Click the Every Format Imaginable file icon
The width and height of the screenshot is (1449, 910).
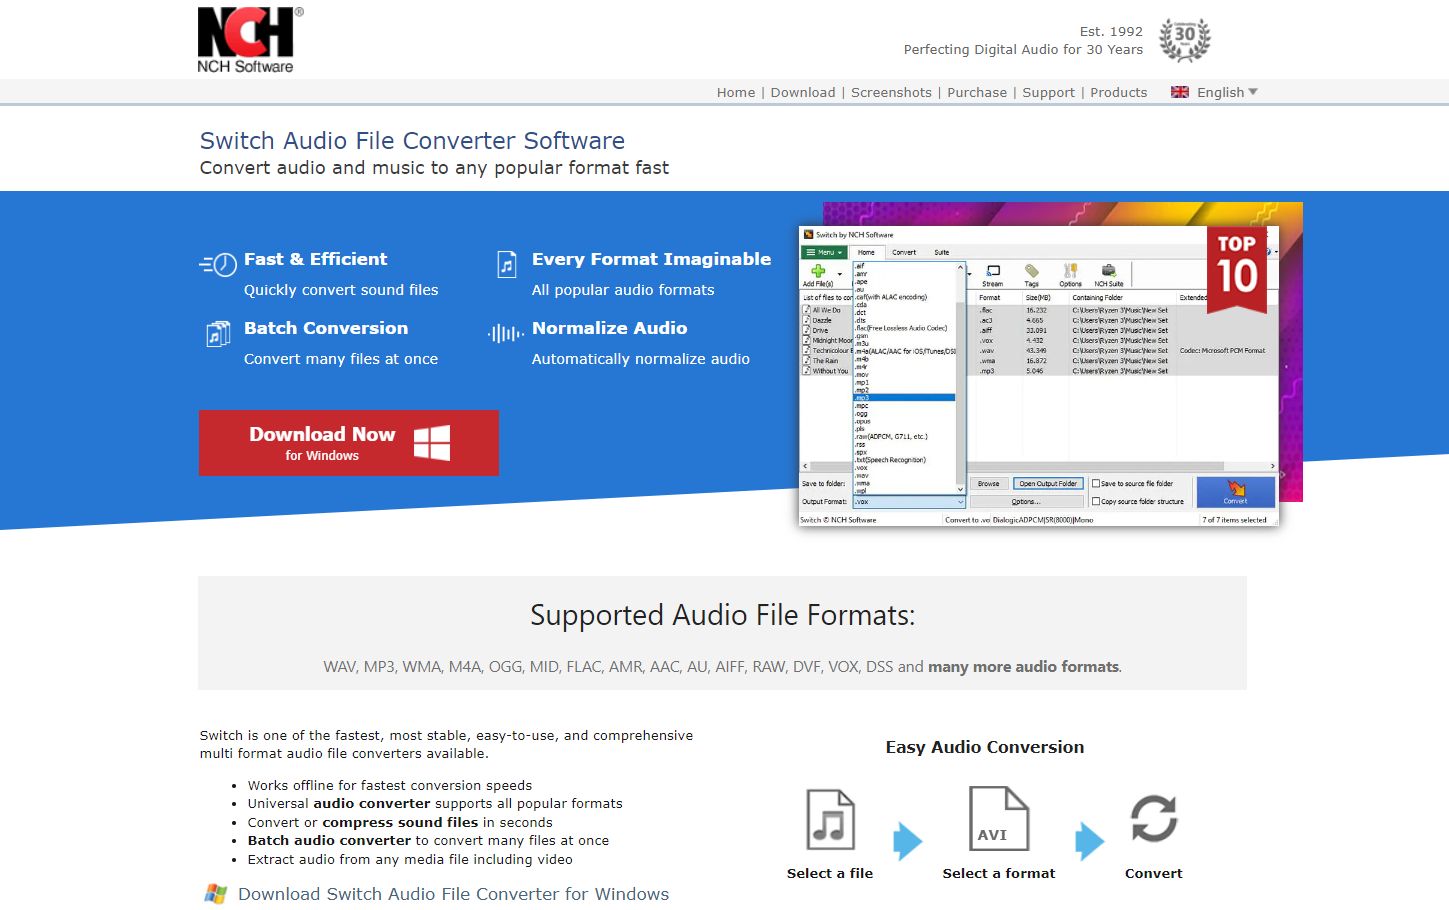pos(507,264)
